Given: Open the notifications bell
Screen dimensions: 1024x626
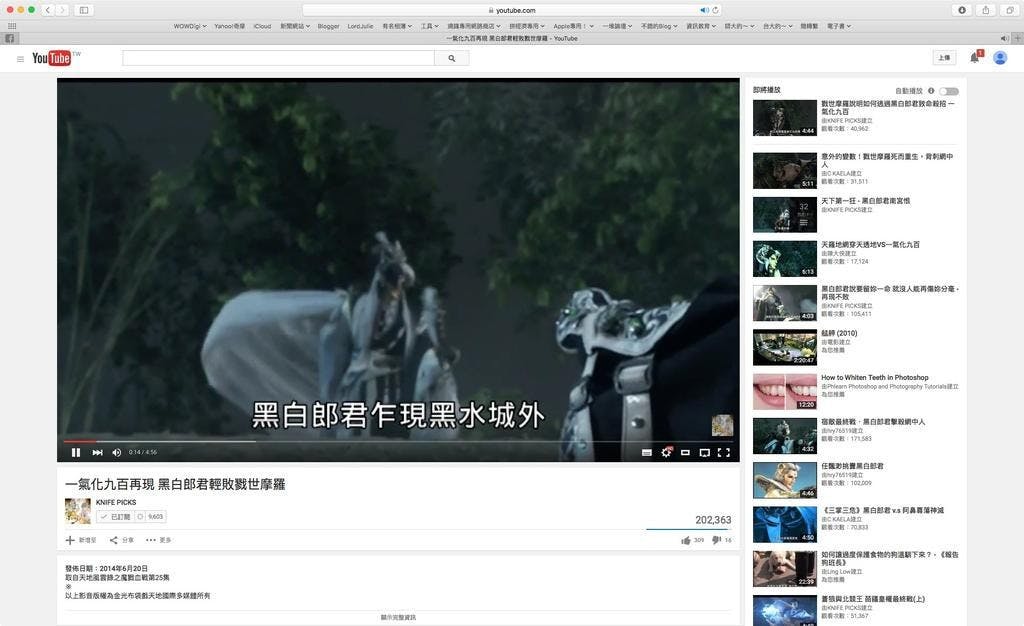Looking at the screenshot, I should tap(975, 57).
